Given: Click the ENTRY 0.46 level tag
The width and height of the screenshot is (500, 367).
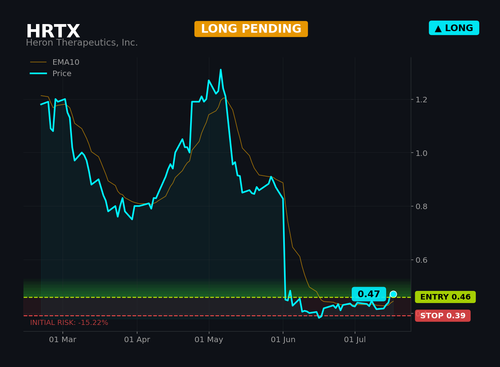Looking at the screenshot, I should click(x=445, y=297).
